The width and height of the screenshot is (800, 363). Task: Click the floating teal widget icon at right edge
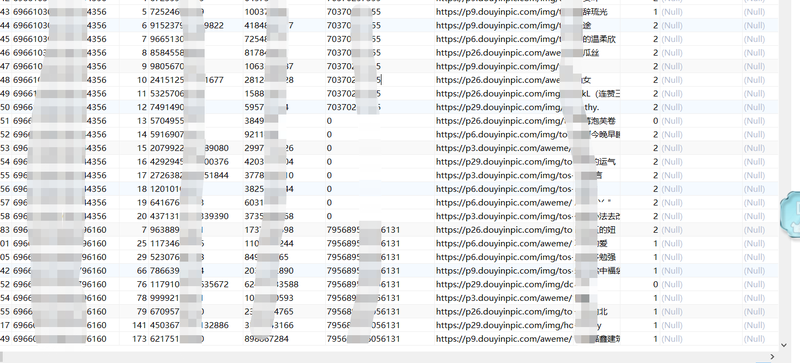[791, 214]
